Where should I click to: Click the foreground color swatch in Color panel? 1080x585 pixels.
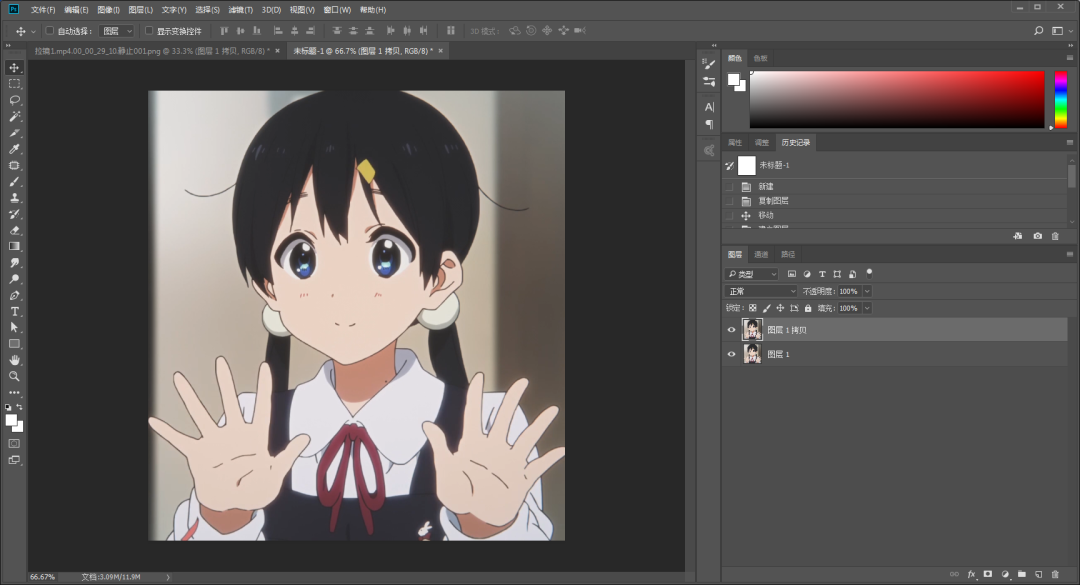(734, 79)
